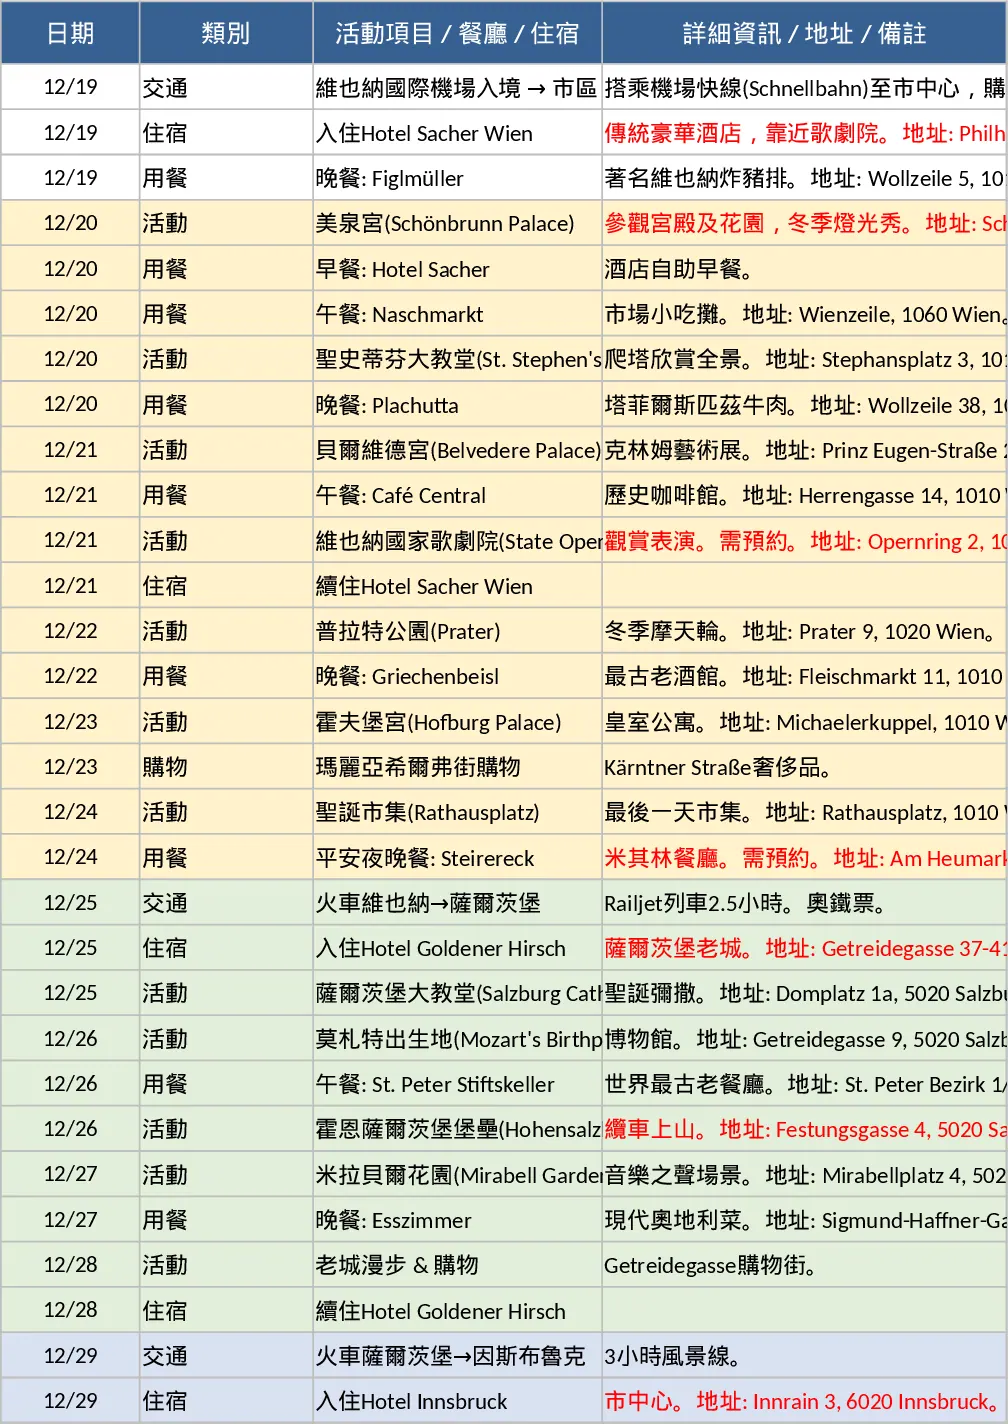Select the 瑪麗亞希爾弗街購物 cell
1008x1424 pixels.
point(457,767)
